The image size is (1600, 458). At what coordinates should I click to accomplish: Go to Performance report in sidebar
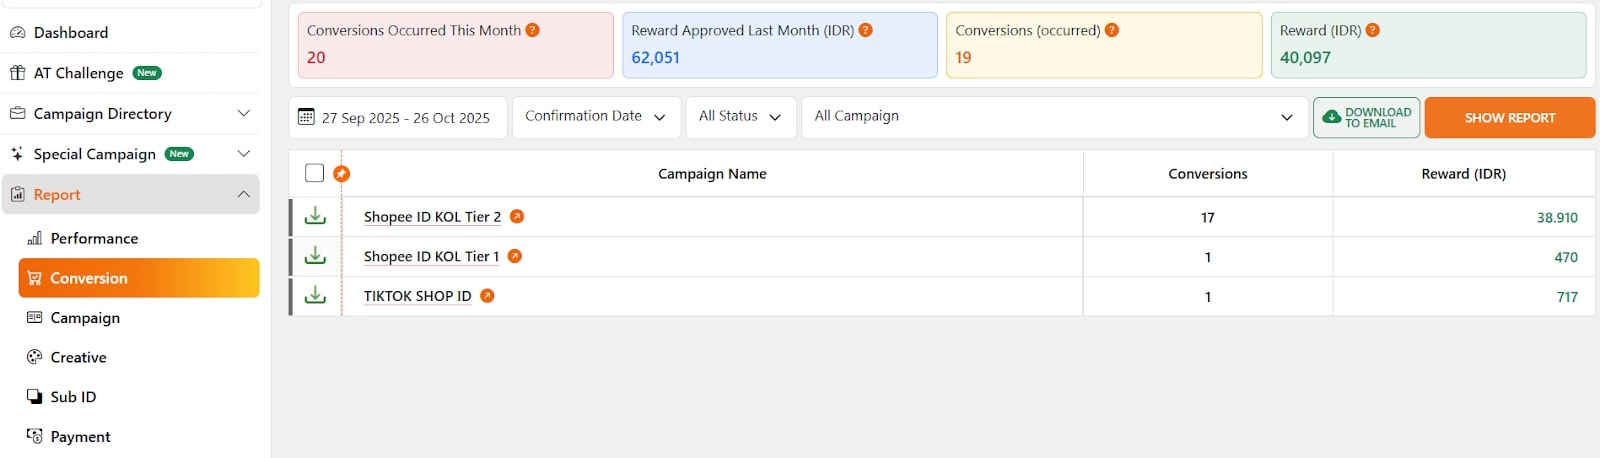94,238
